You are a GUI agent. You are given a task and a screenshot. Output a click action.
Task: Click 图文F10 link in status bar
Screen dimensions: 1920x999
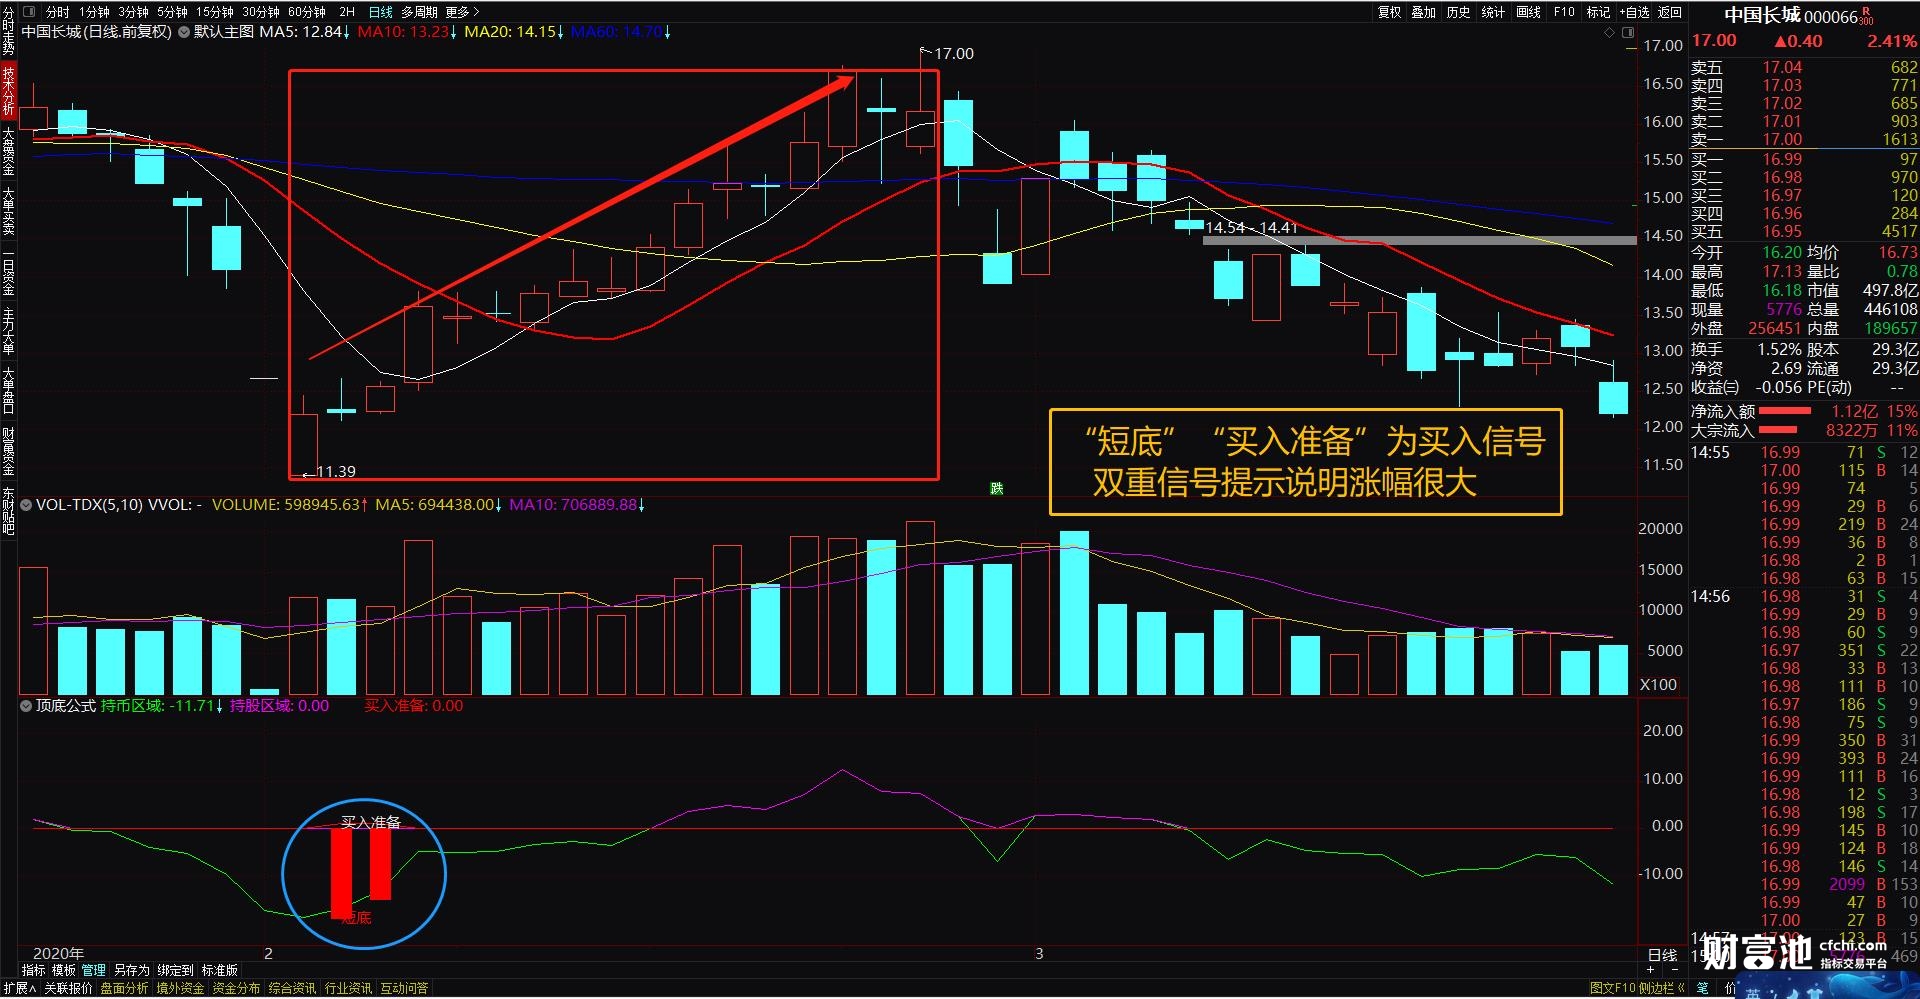coord(1612,988)
